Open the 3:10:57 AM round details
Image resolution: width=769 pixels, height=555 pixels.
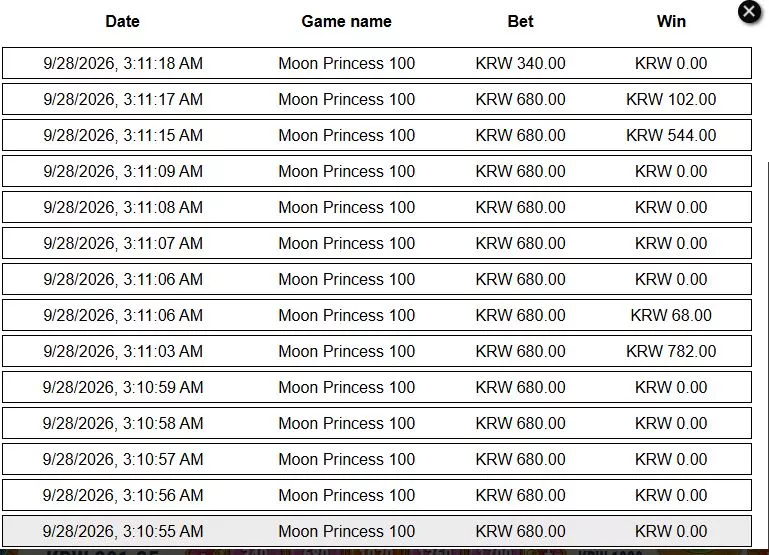pos(377,459)
